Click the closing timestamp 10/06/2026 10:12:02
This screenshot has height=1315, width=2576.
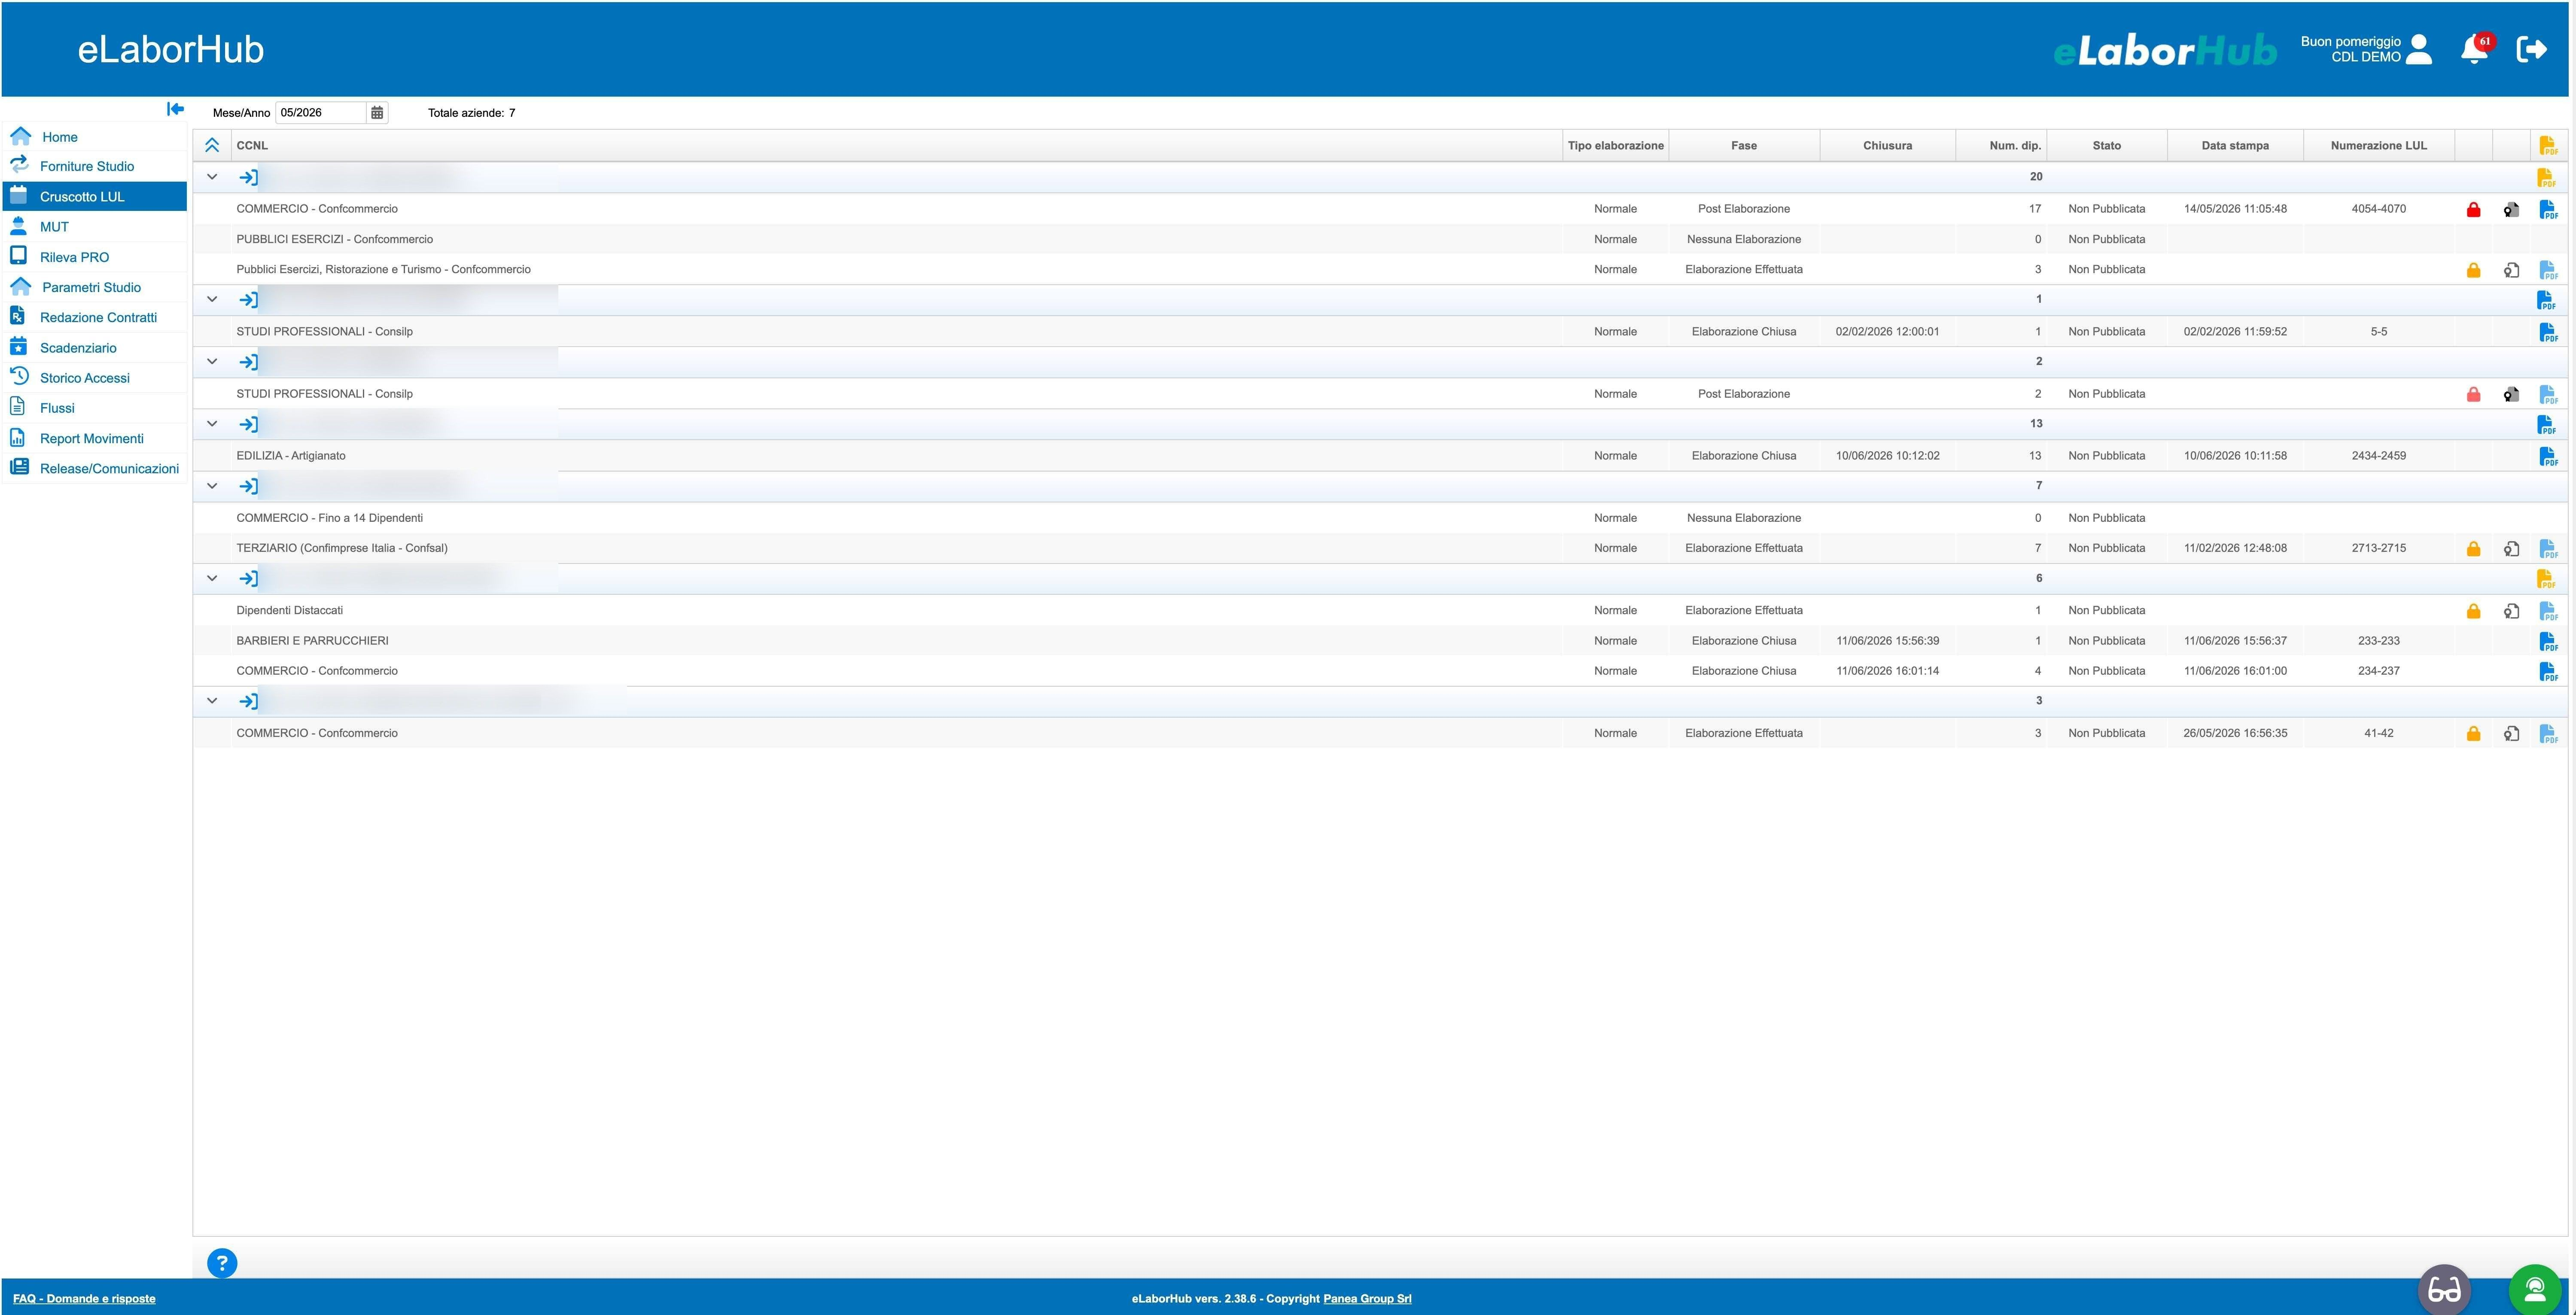1887,456
